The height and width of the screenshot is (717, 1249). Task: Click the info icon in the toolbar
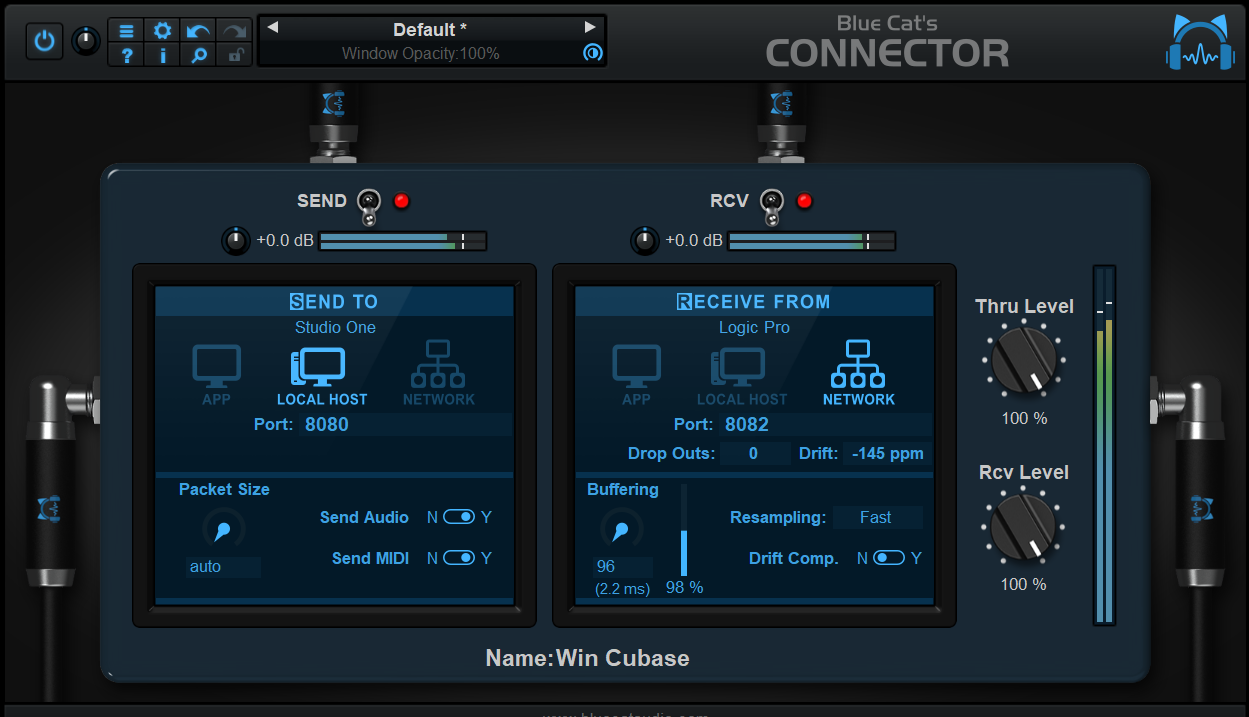tap(162, 57)
